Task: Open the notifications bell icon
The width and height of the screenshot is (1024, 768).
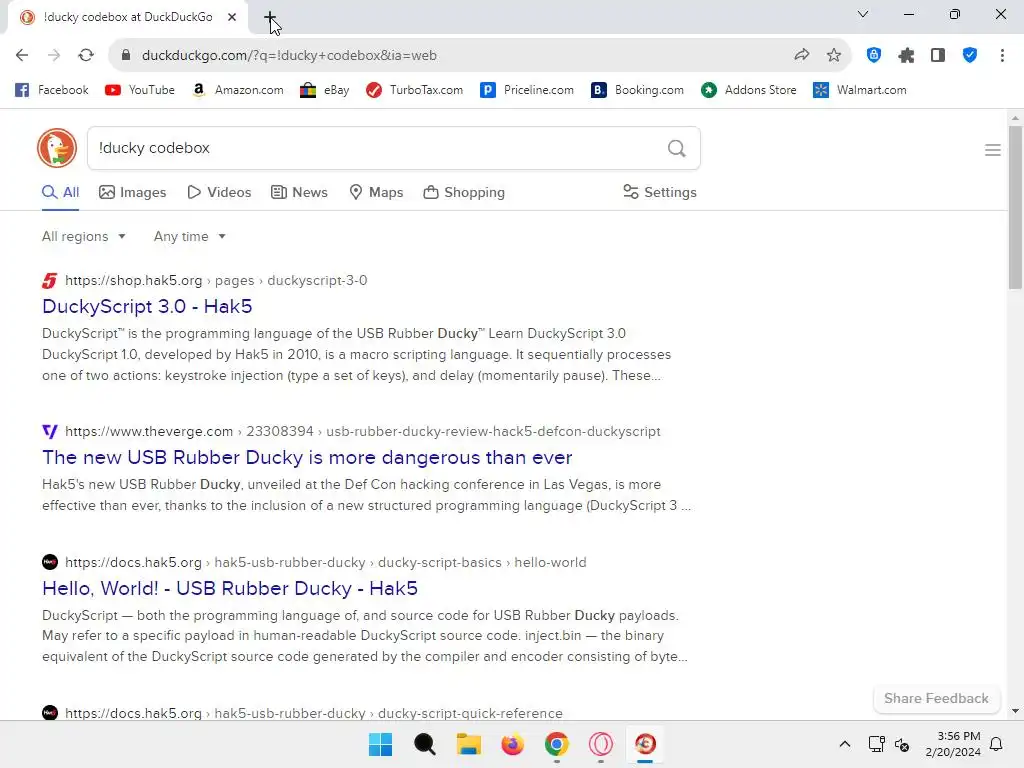Action: pyautogui.click(x=997, y=744)
